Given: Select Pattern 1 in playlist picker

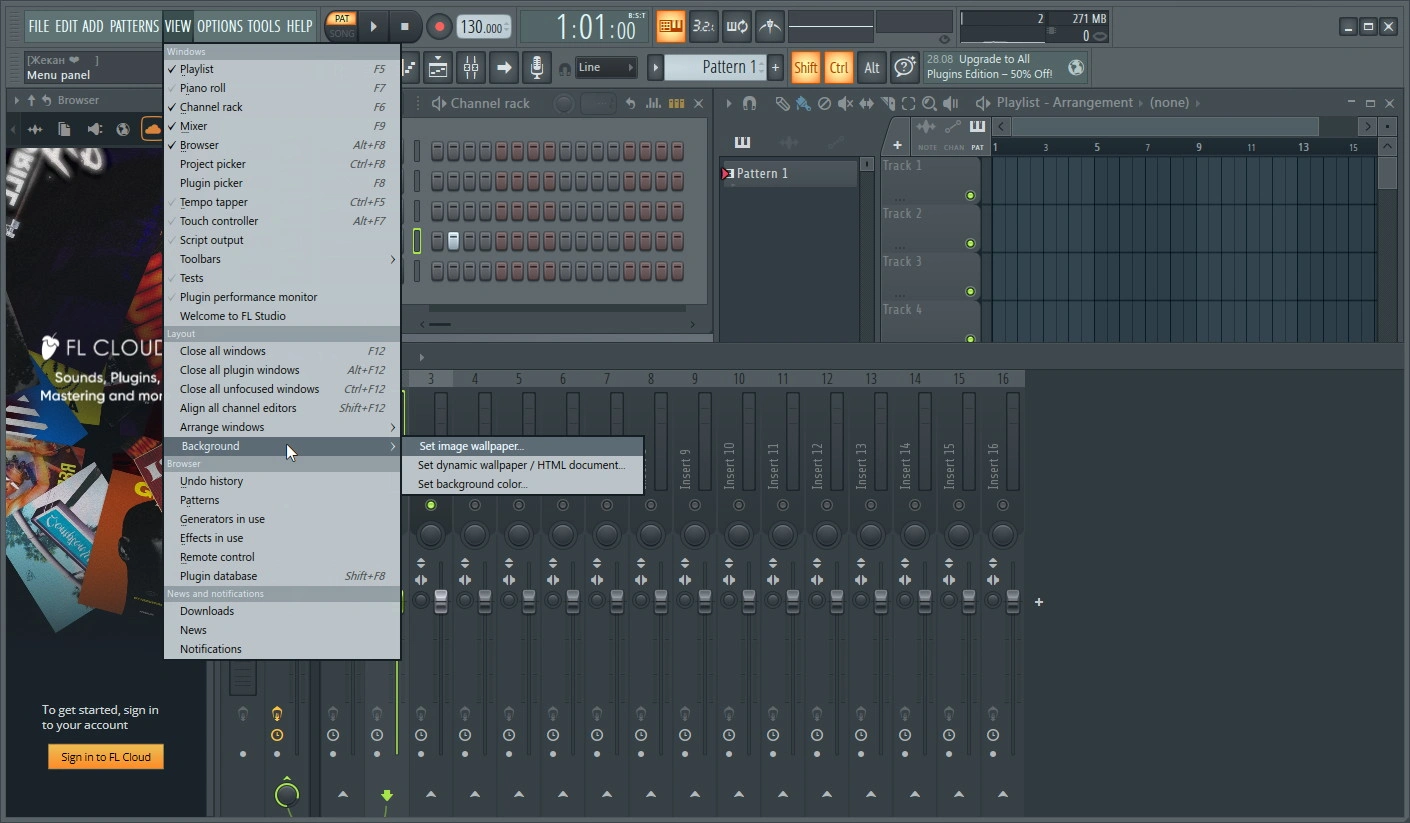Looking at the screenshot, I should [789, 173].
